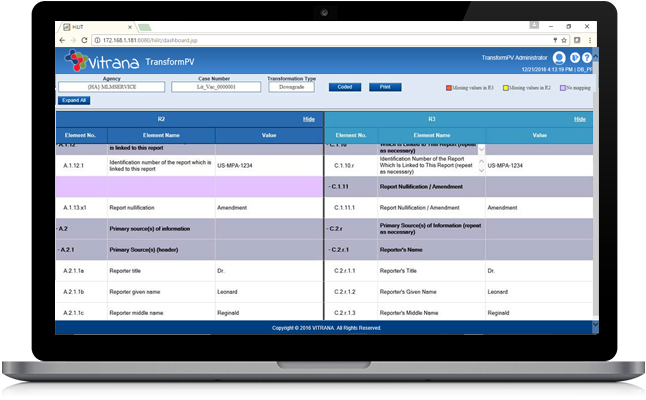Click the Case Number field
Screen dimensions: 646x400
point(214,87)
